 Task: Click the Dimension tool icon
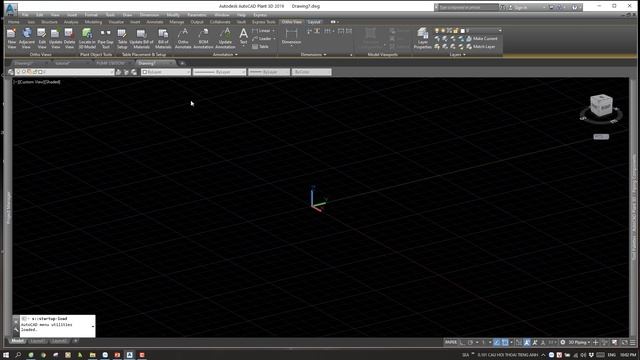point(291,36)
